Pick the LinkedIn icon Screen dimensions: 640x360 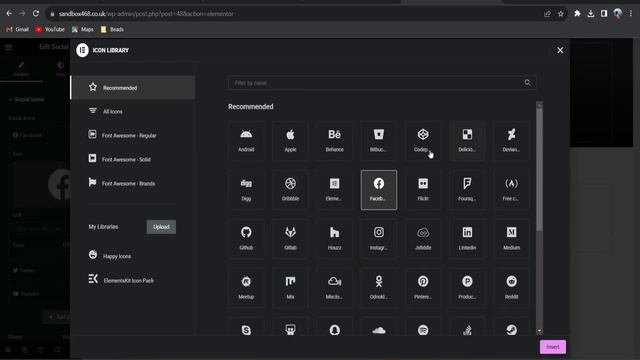tap(467, 239)
